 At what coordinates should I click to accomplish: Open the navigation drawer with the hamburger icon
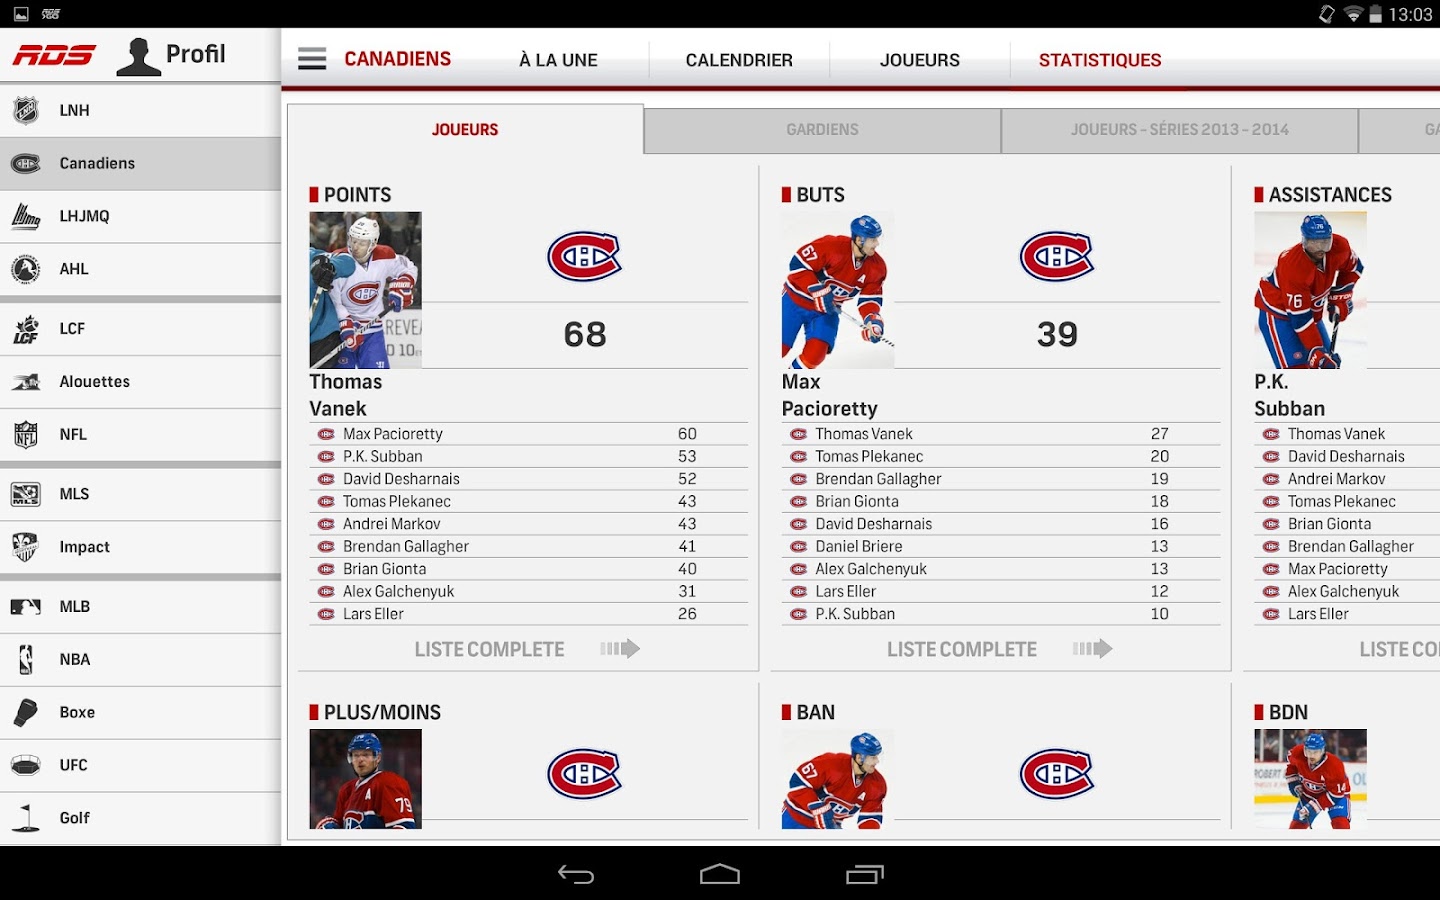point(312,58)
